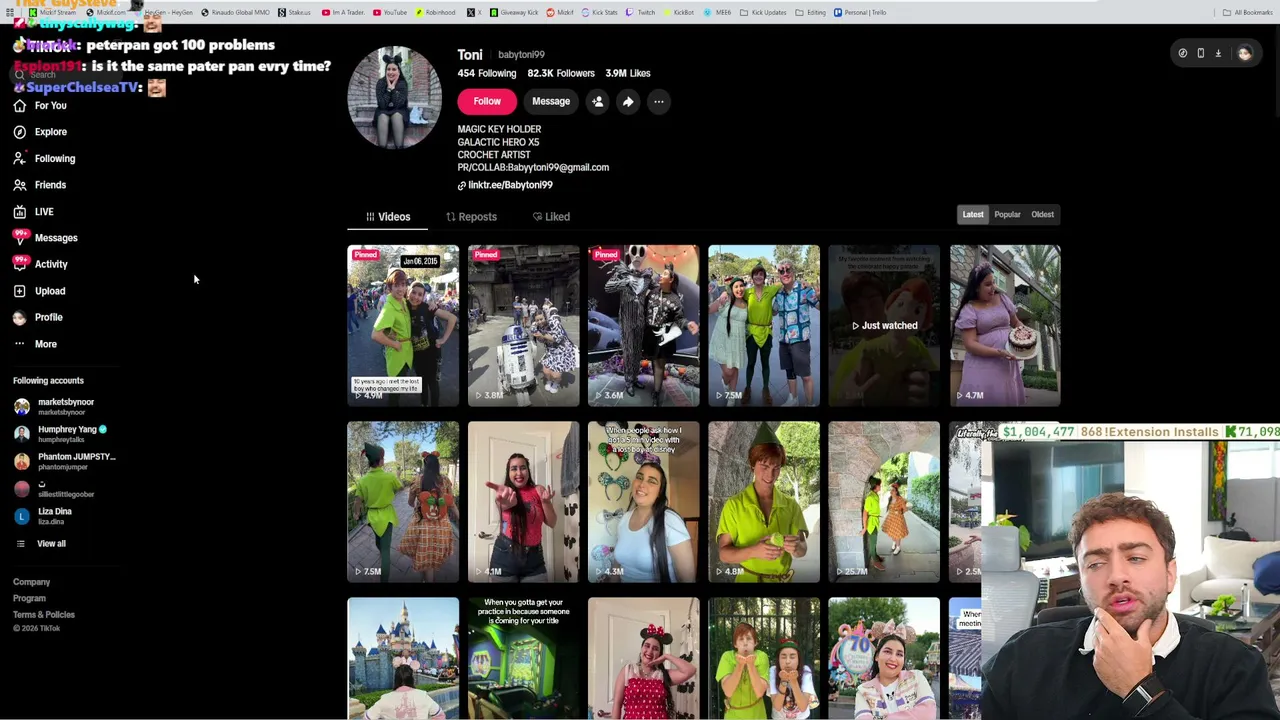Open Humphrey Yang's account

[x=60, y=433]
